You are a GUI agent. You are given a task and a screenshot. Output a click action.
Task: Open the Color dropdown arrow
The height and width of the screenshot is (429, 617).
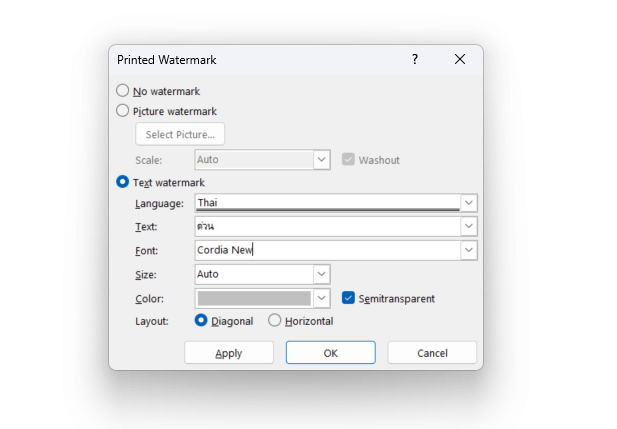point(321,298)
